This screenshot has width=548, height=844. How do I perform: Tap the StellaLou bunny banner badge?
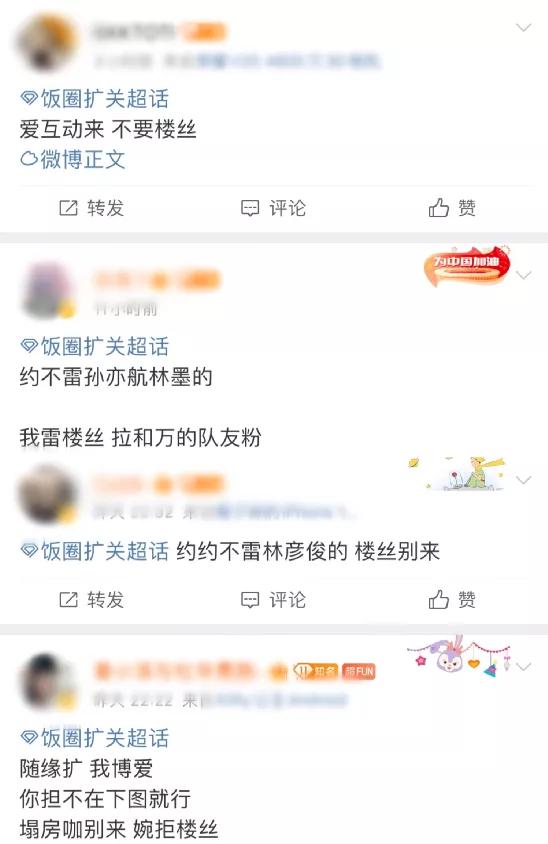coord(458,657)
